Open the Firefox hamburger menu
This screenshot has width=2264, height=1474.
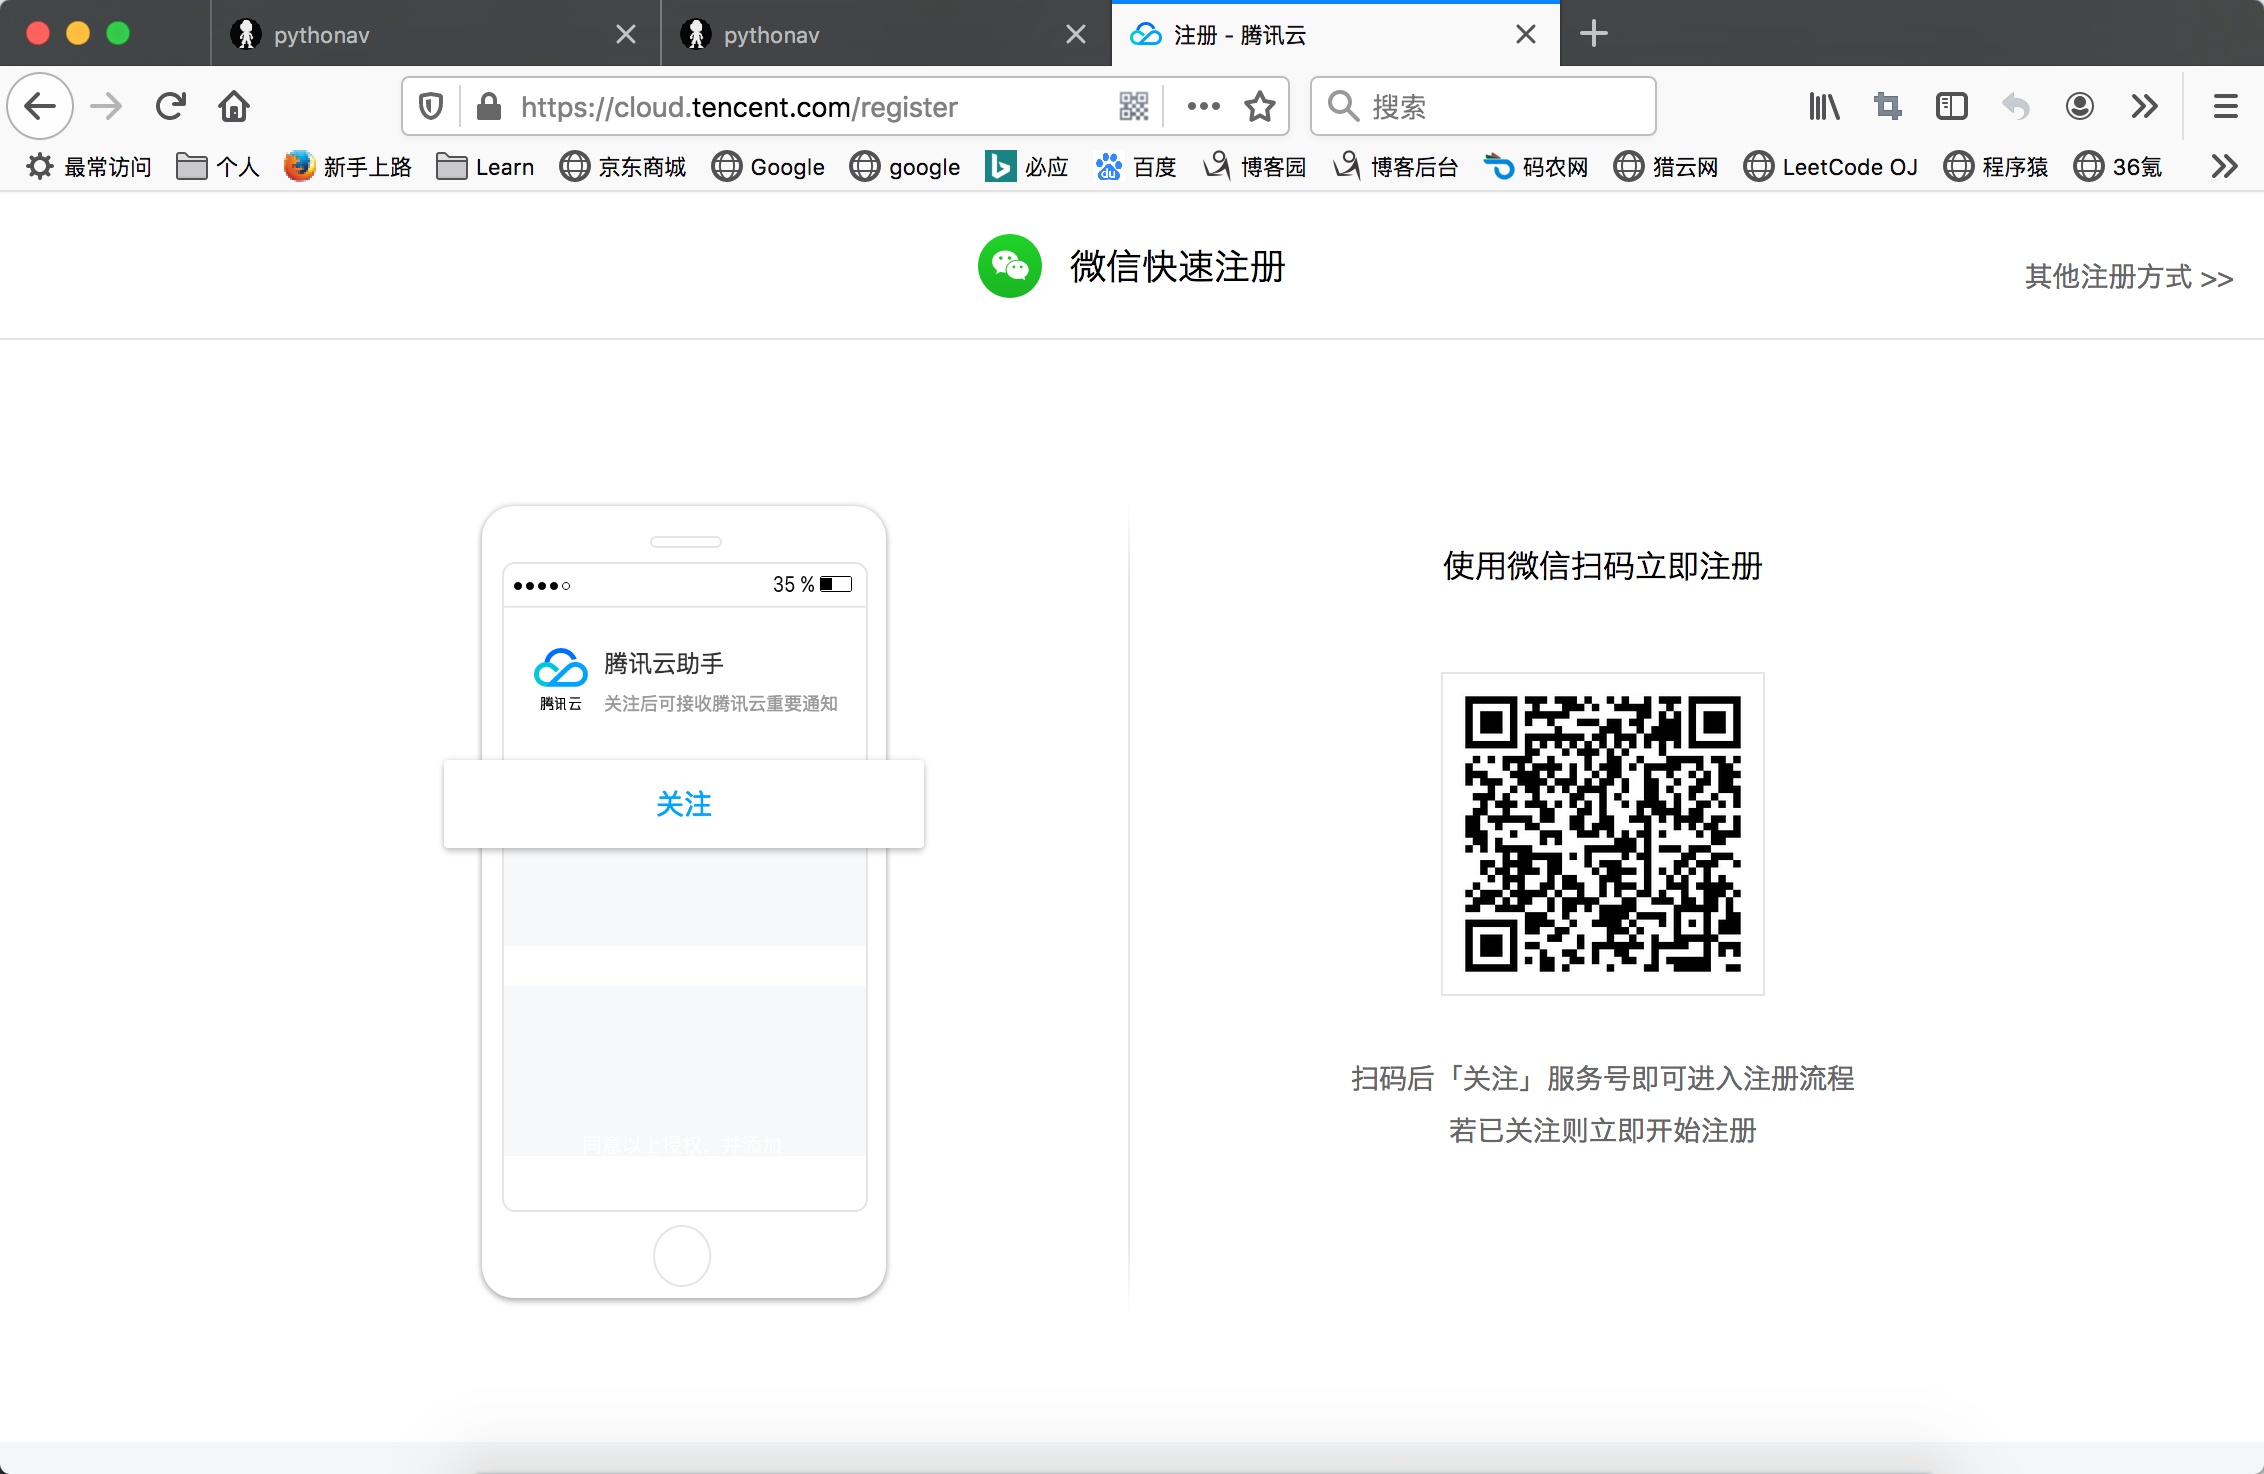[x=2226, y=106]
